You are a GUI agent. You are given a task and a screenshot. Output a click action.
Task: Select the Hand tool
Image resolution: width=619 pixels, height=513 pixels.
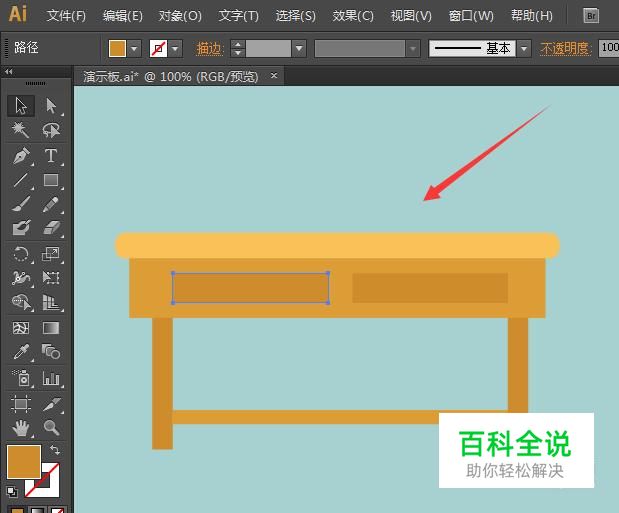tap(21, 428)
